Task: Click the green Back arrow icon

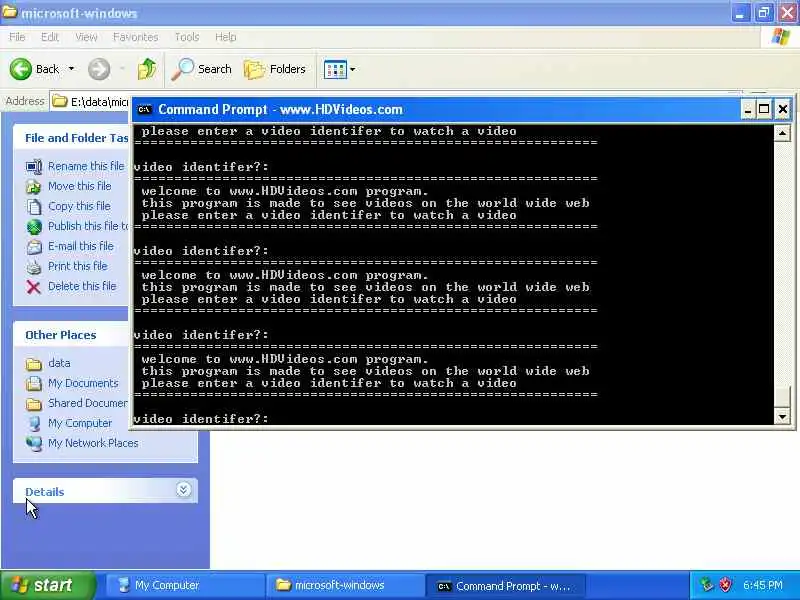Action: tap(21, 69)
